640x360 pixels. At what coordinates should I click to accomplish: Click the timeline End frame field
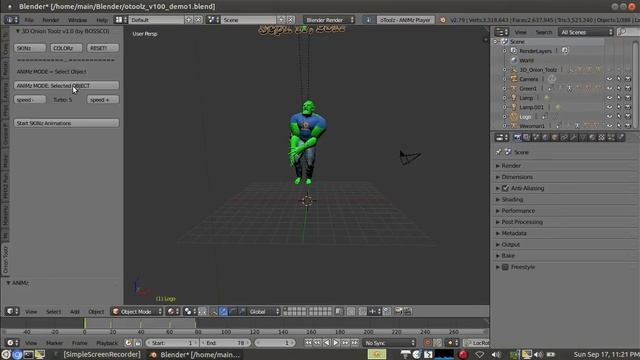(226, 343)
